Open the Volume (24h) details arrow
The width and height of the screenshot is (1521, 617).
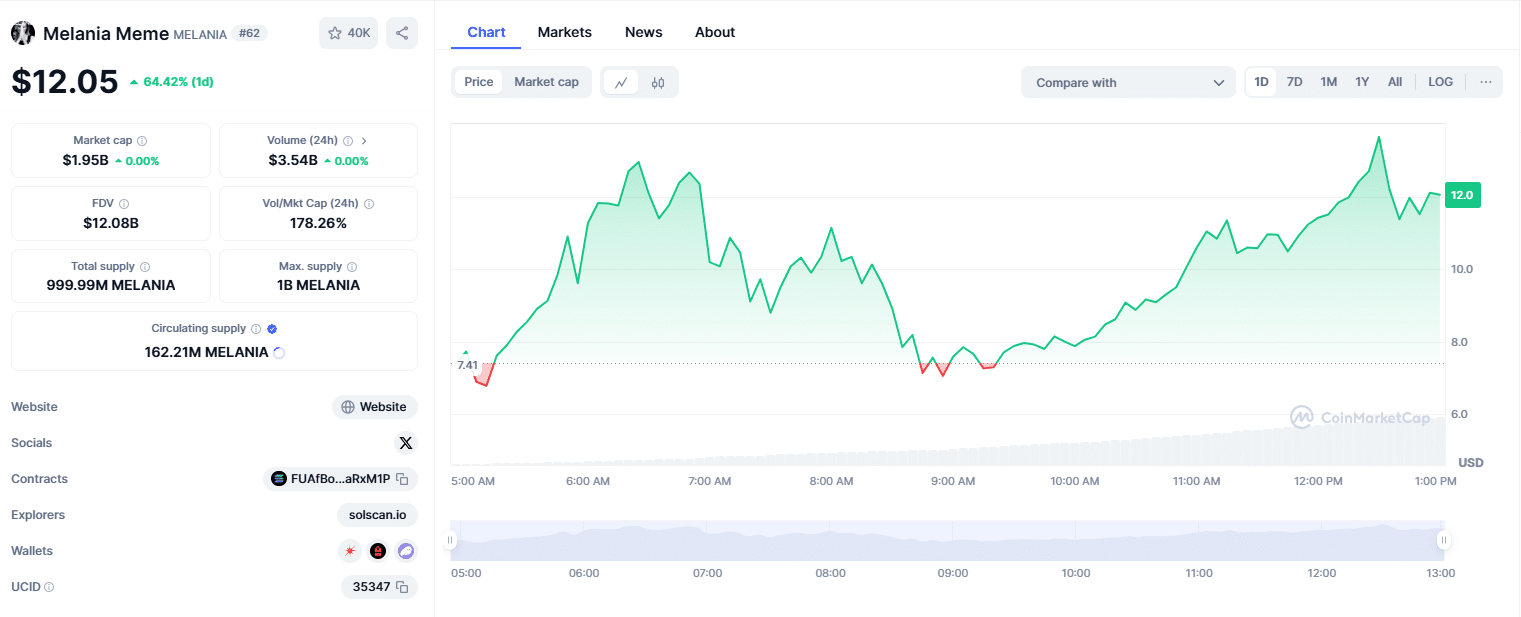pos(364,141)
